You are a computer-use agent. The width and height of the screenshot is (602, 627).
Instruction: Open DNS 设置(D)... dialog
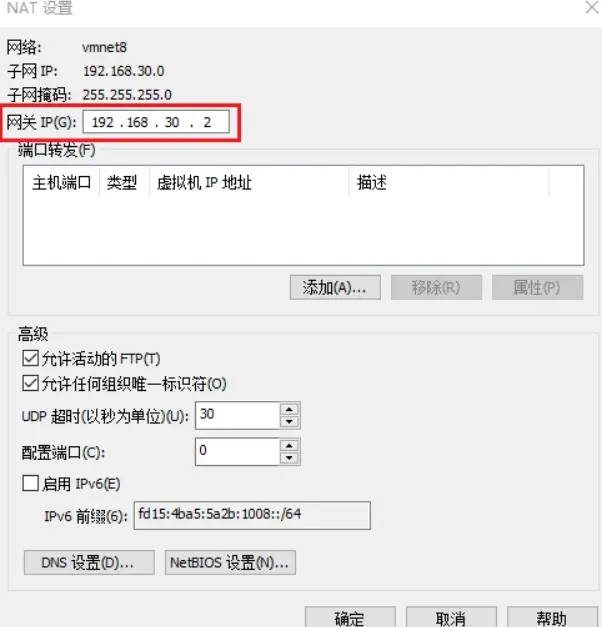coord(89,563)
